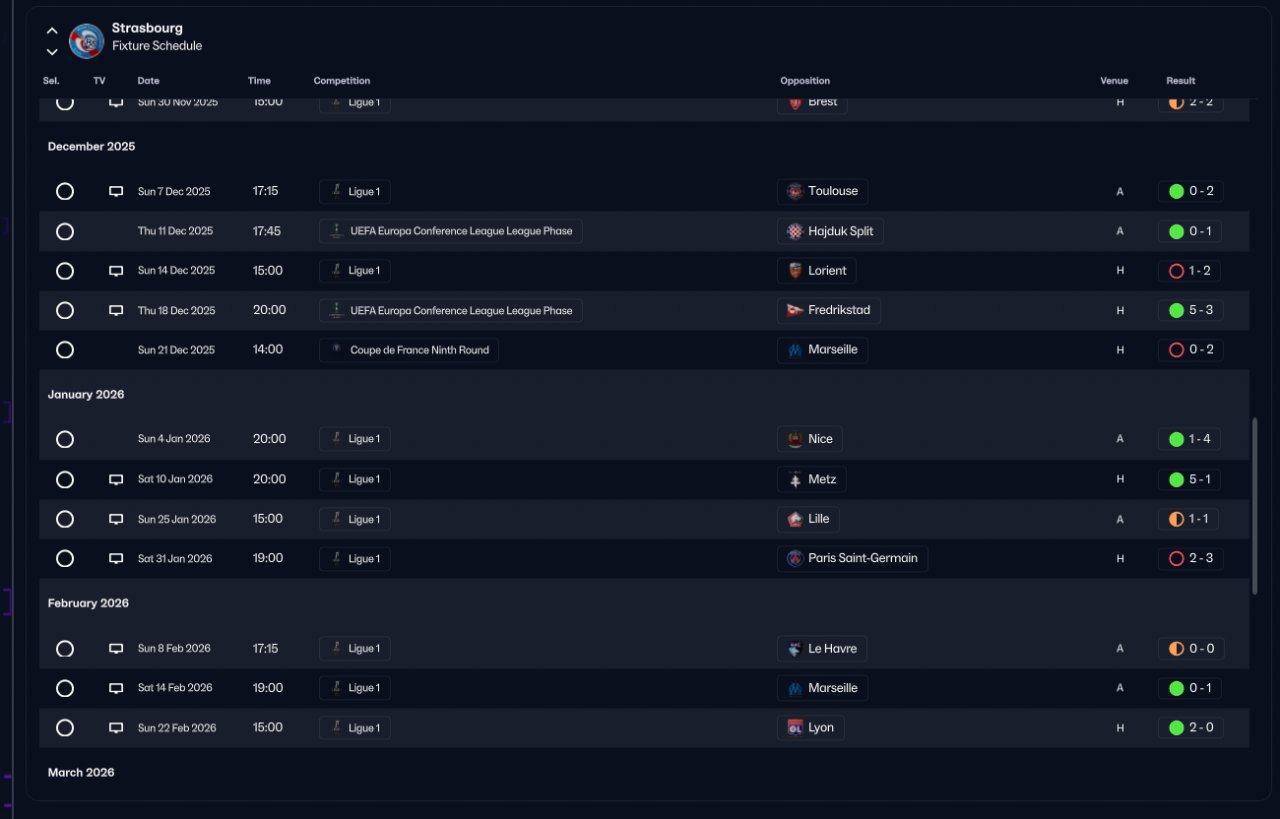
Task: Tick the selection circle for Lorient
Action: [65, 270]
